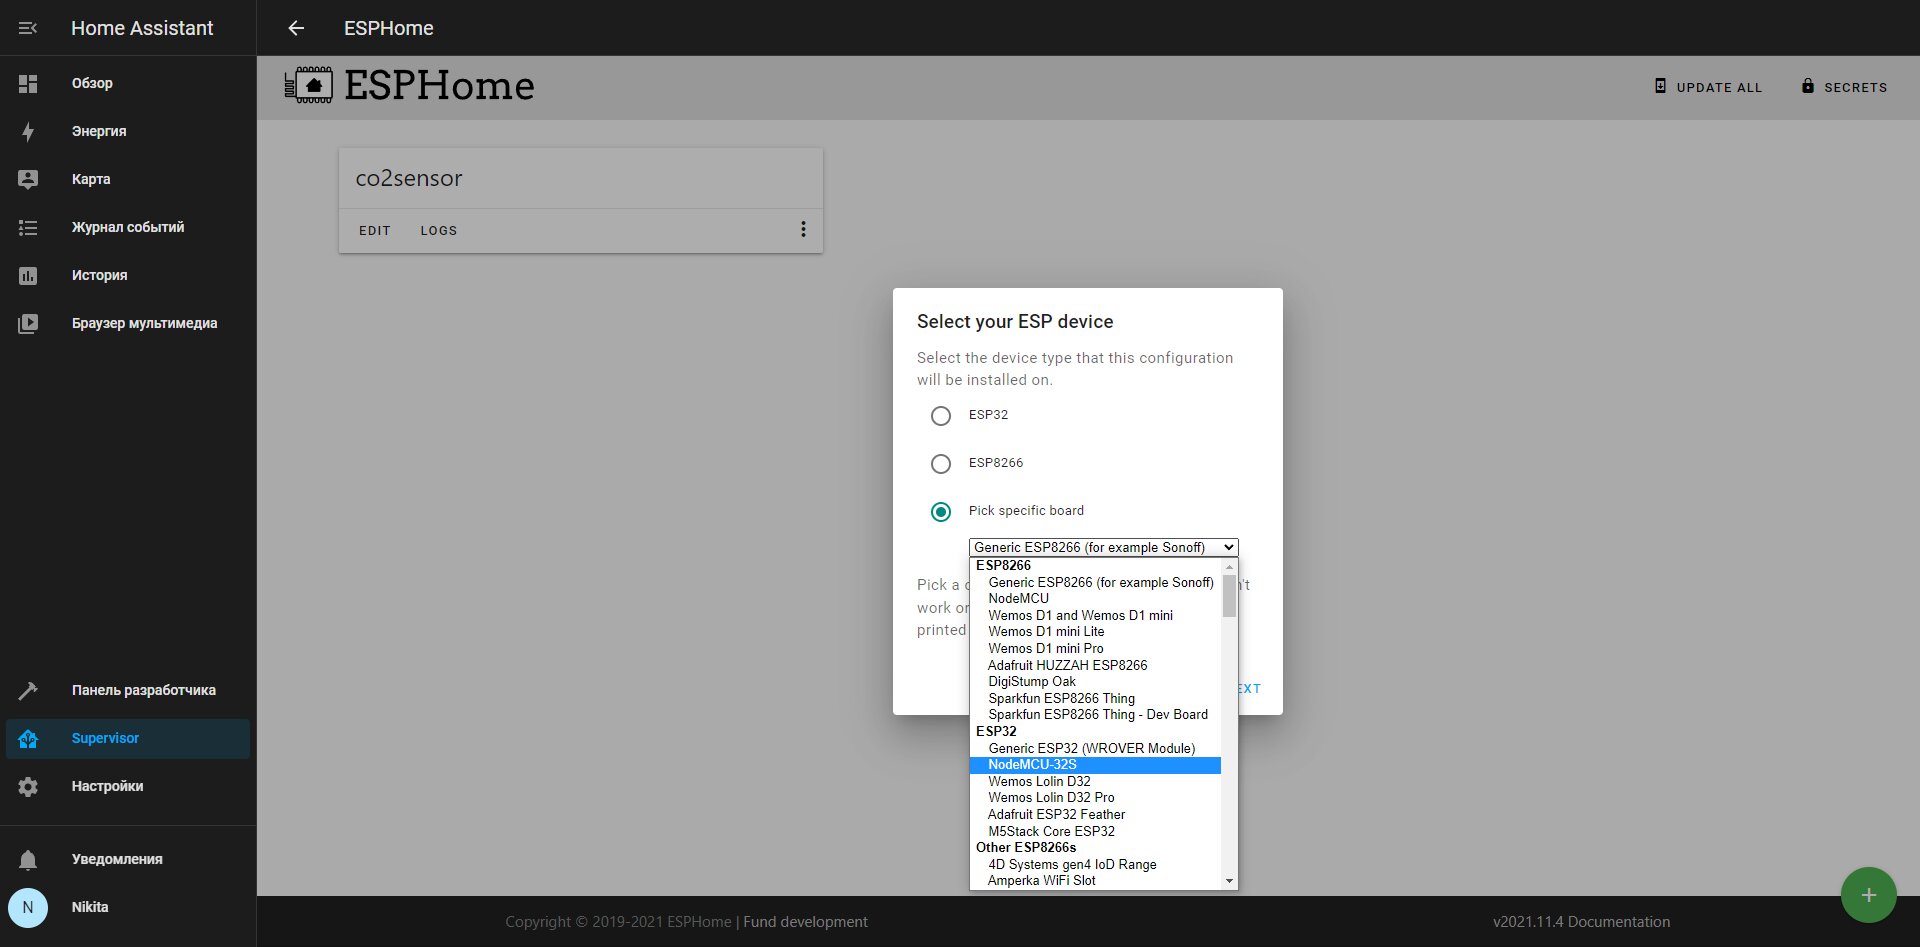Select the ESP8266 radio option

tap(941, 463)
